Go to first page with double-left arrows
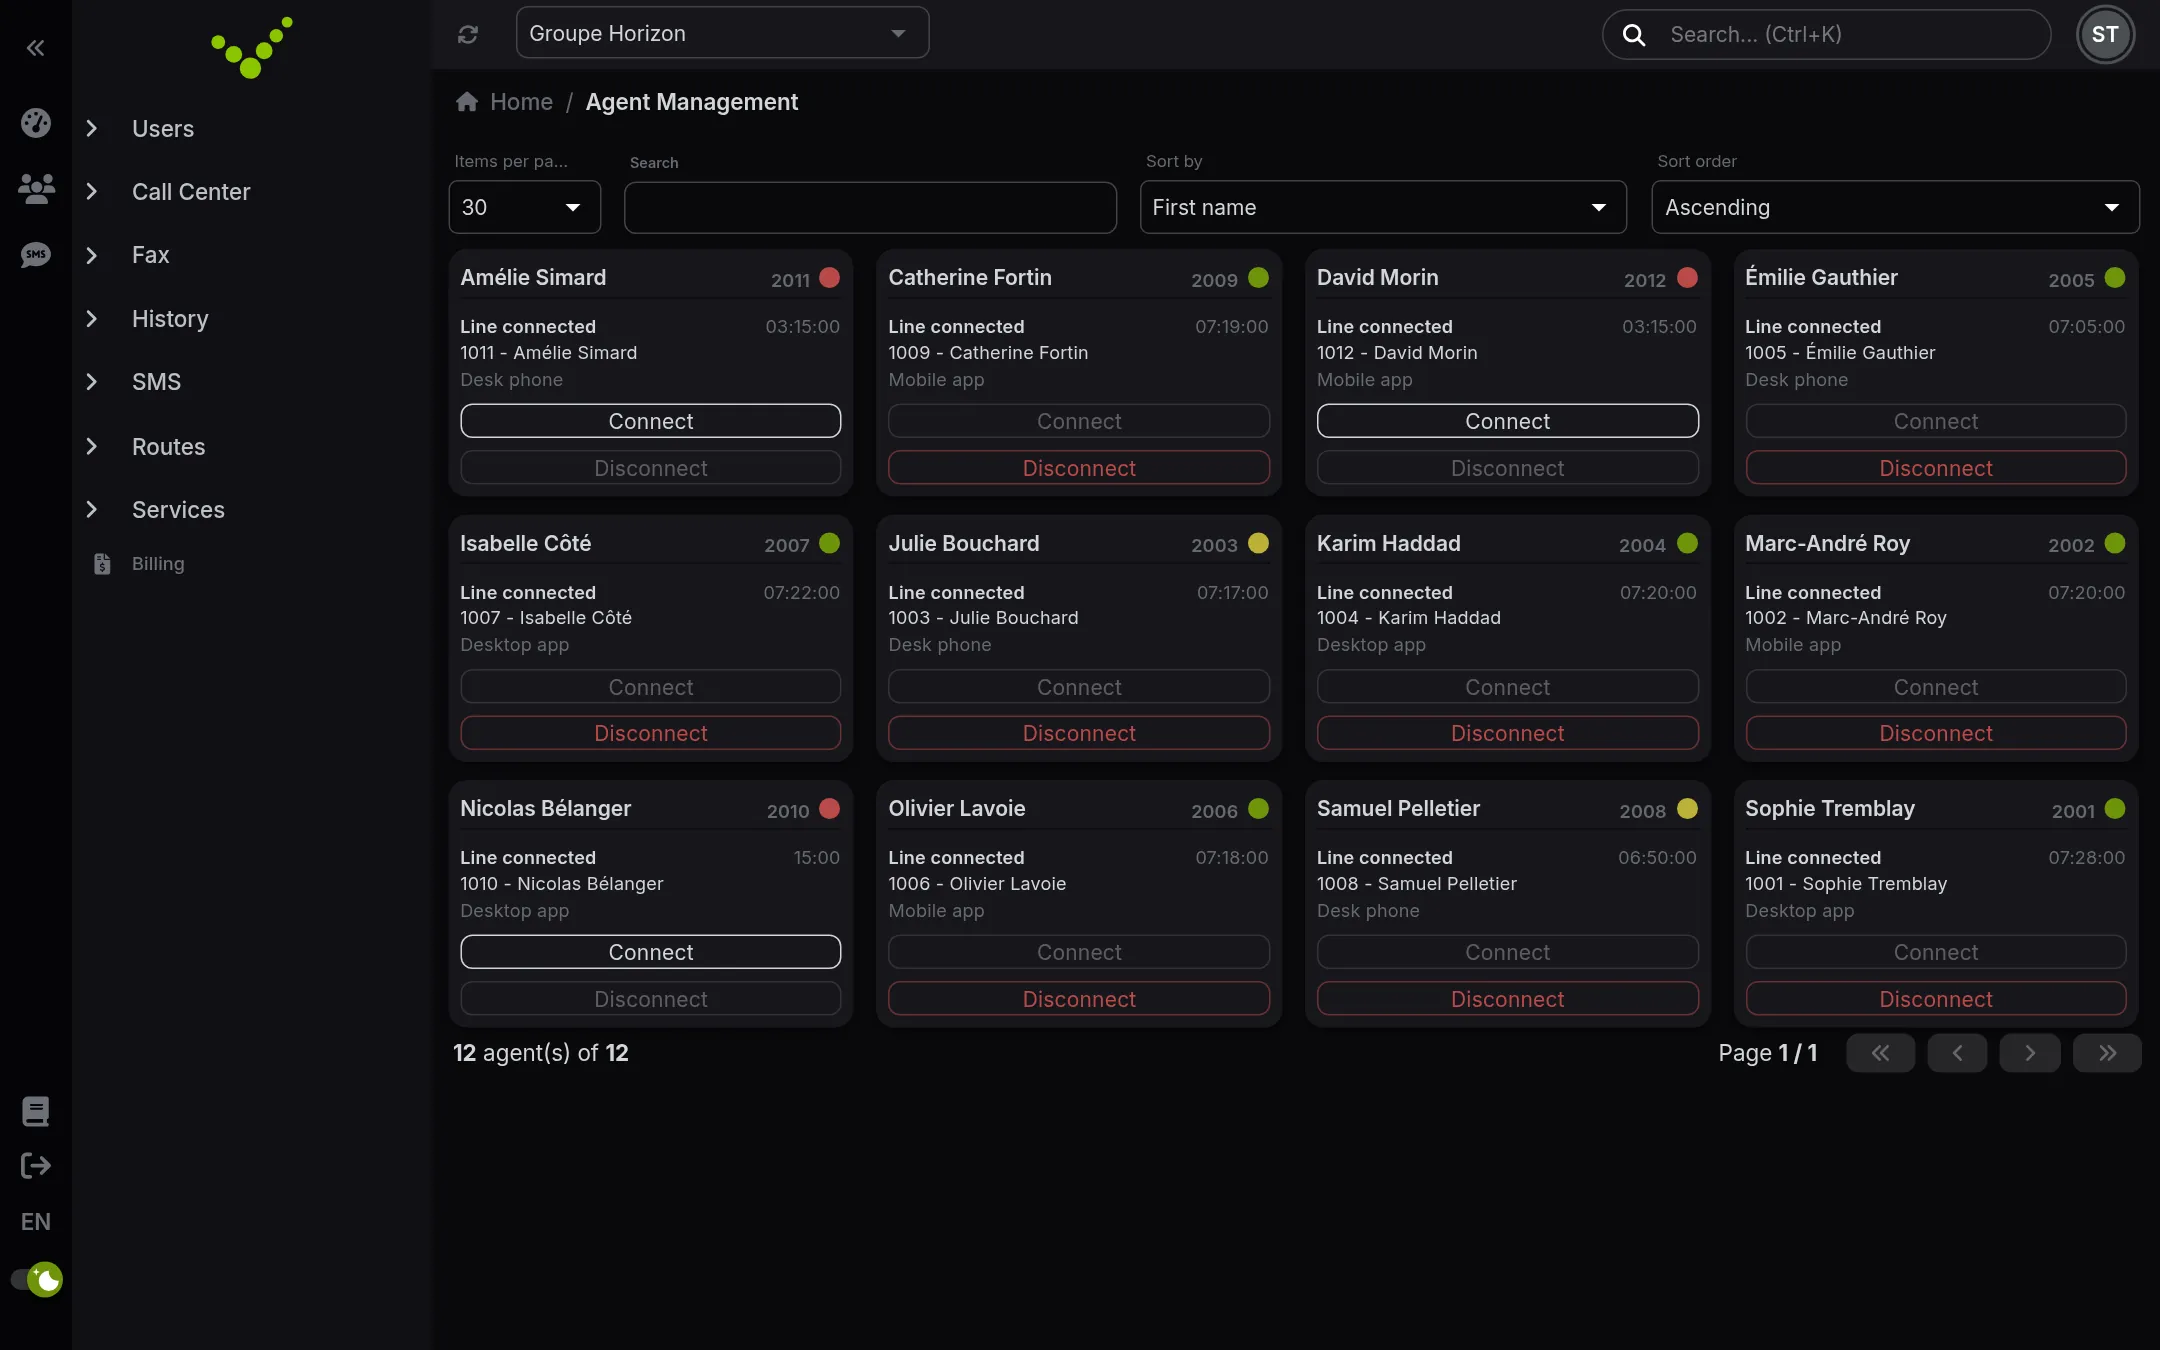The width and height of the screenshot is (2160, 1350). 1880,1053
